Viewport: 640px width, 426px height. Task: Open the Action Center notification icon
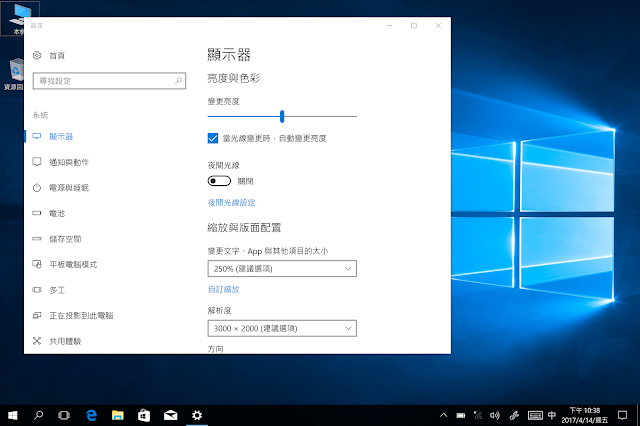(622, 415)
